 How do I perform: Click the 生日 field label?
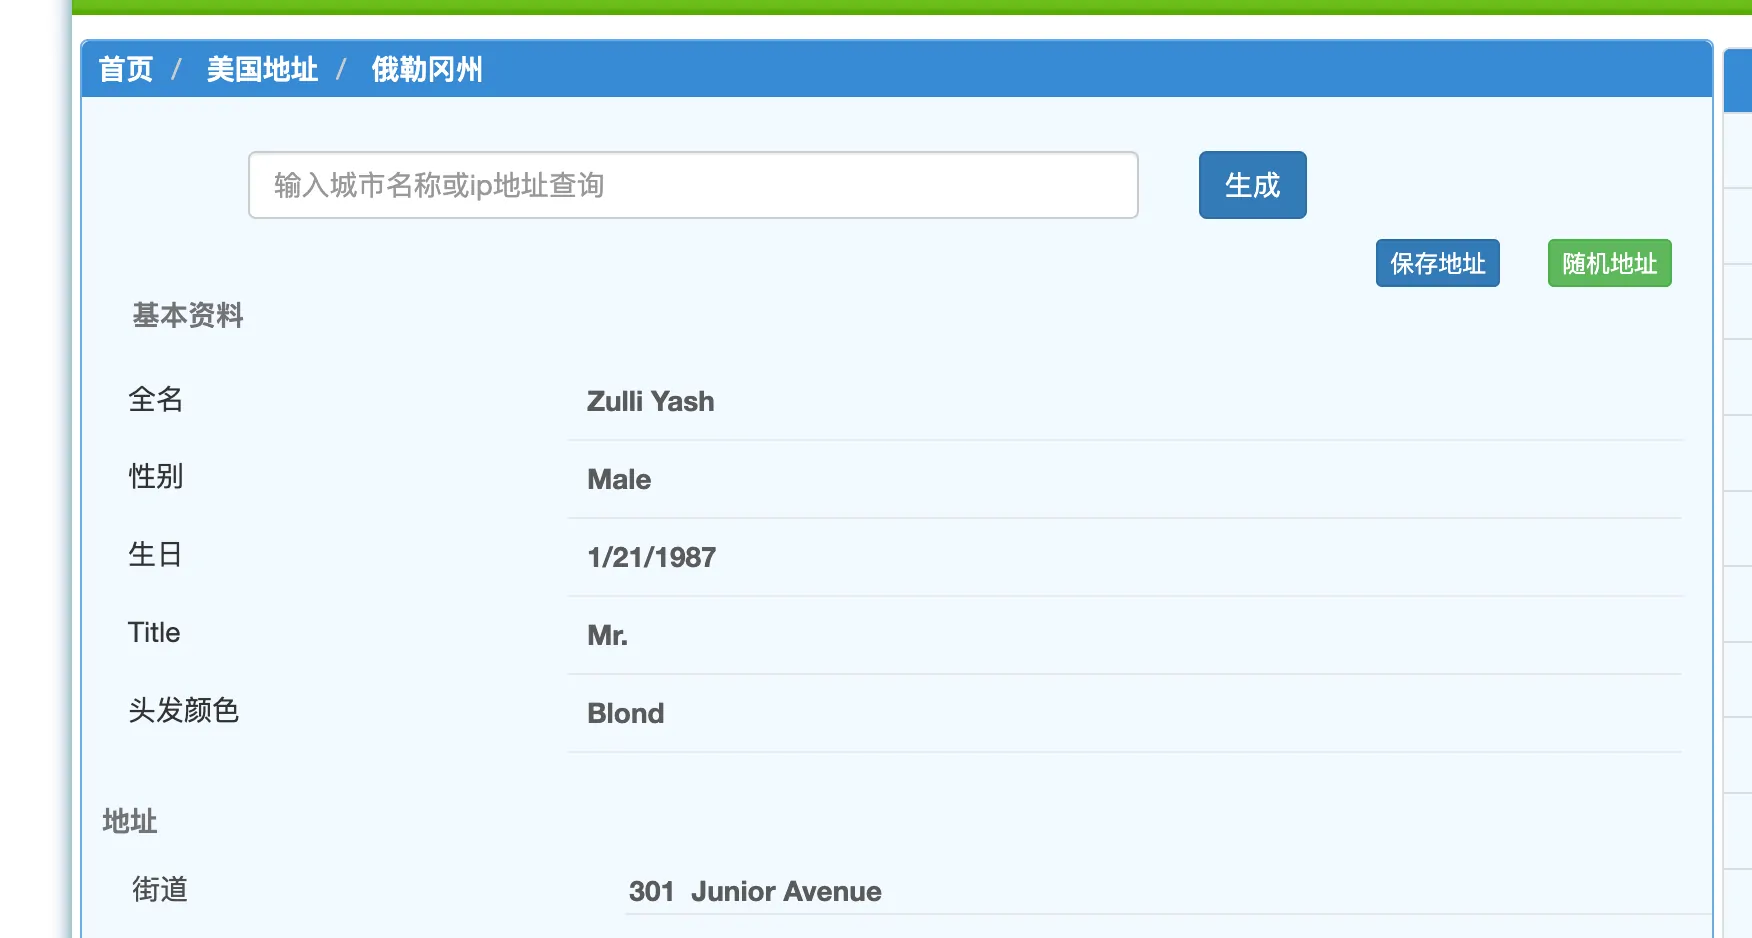coord(155,555)
